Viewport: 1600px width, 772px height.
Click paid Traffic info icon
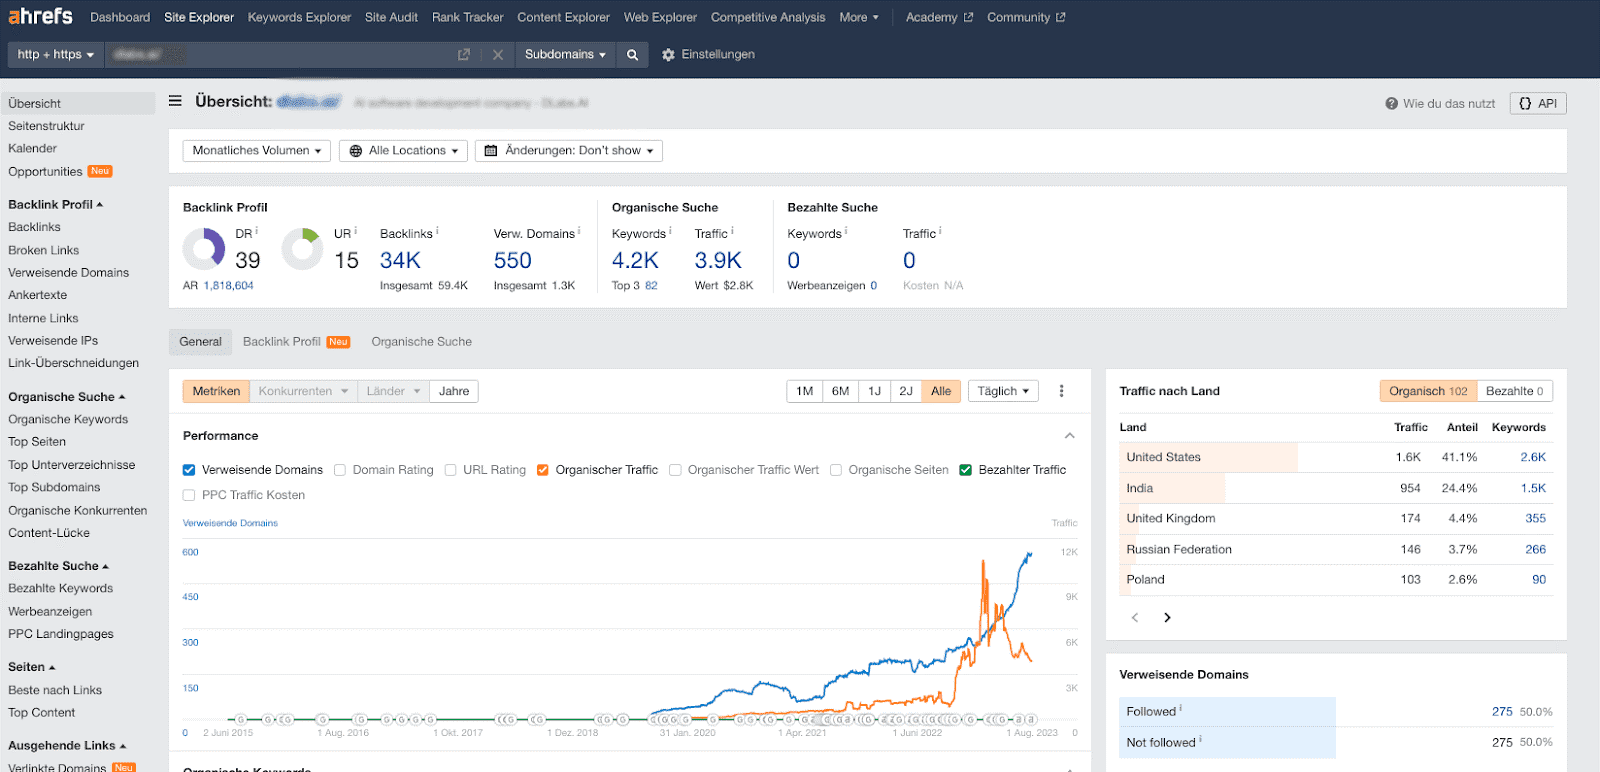tap(940, 231)
